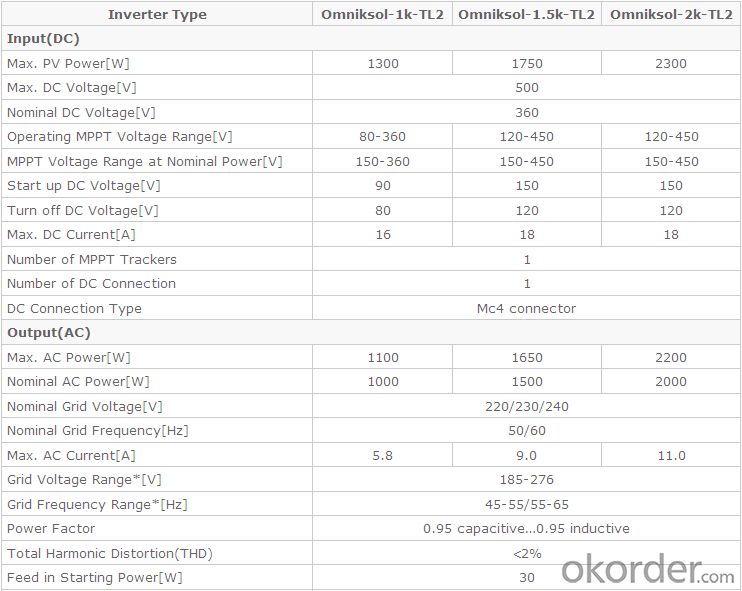Select the value 45-55/55-65
Image resolution: width=742 pixels, height=591 pixels.
[x=527, y=504]
